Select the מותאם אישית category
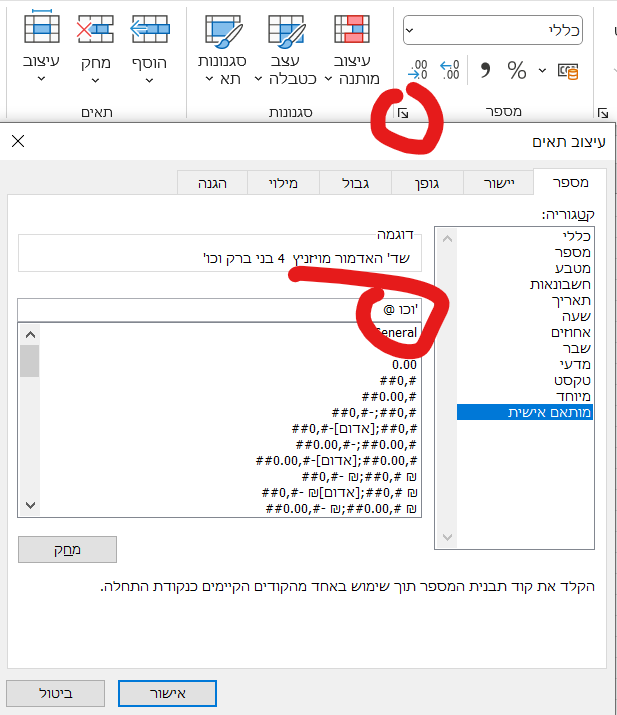The height and width of the screenshot is (715, 617). tap(525, 412)
